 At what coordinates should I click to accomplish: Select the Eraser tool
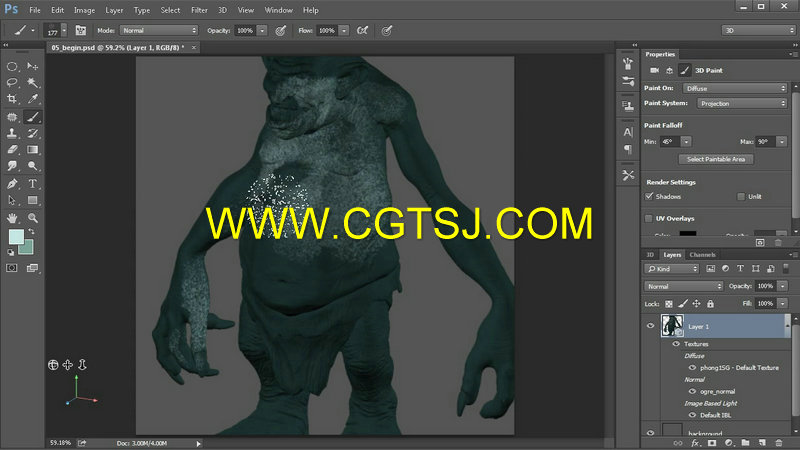[x=12, y=149]
